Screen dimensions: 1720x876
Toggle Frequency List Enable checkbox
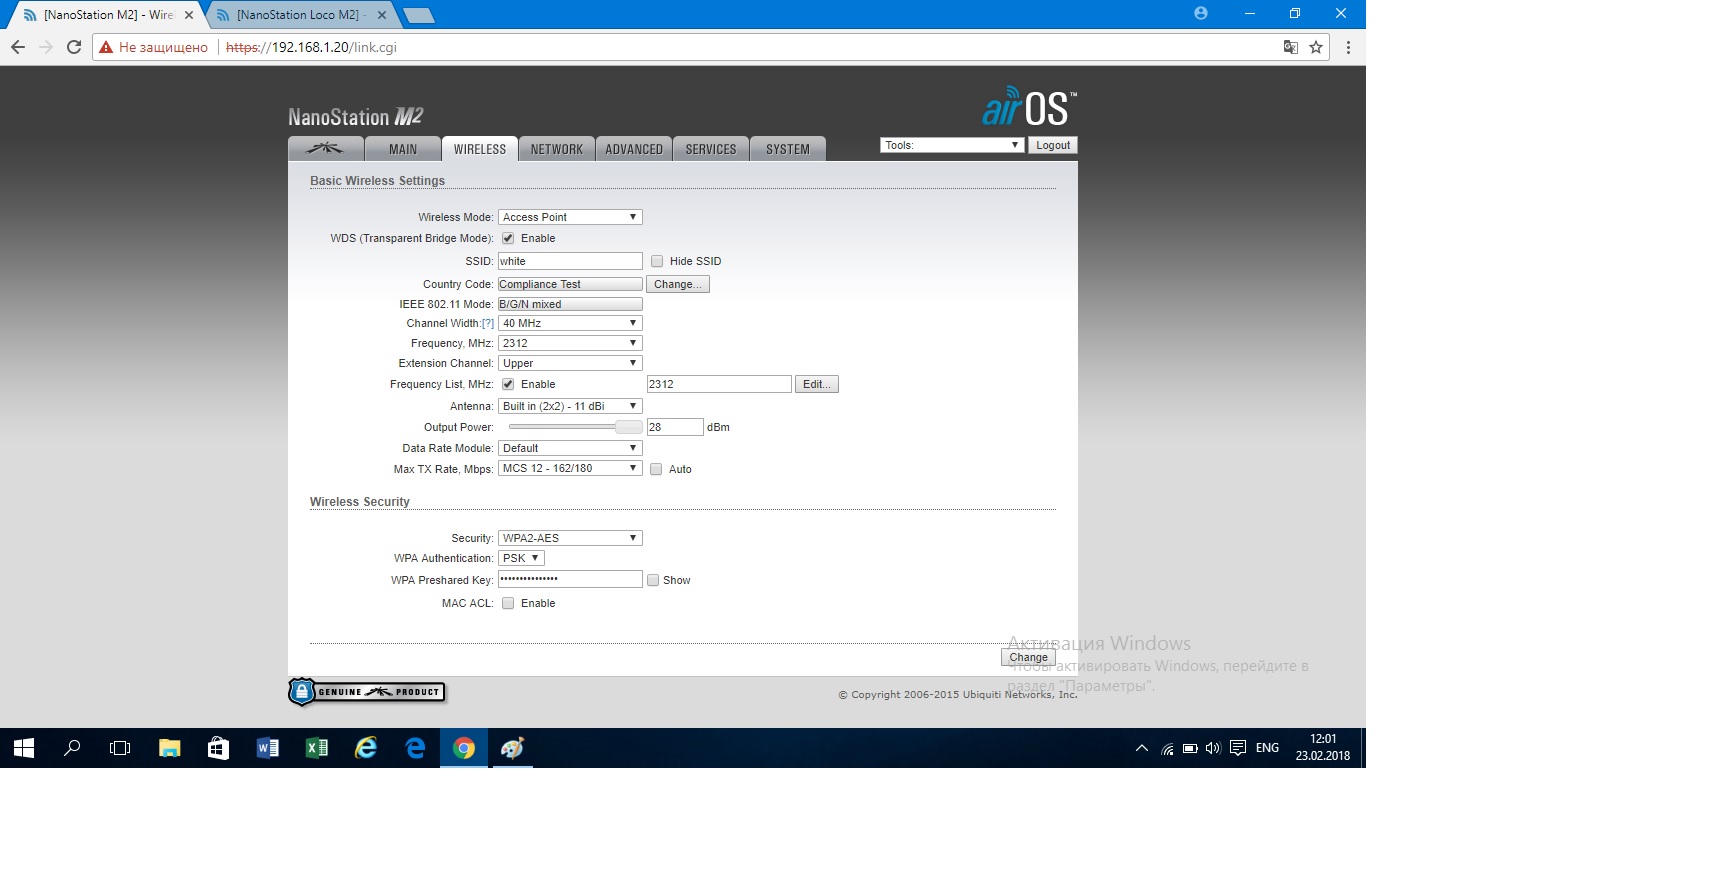508,384
